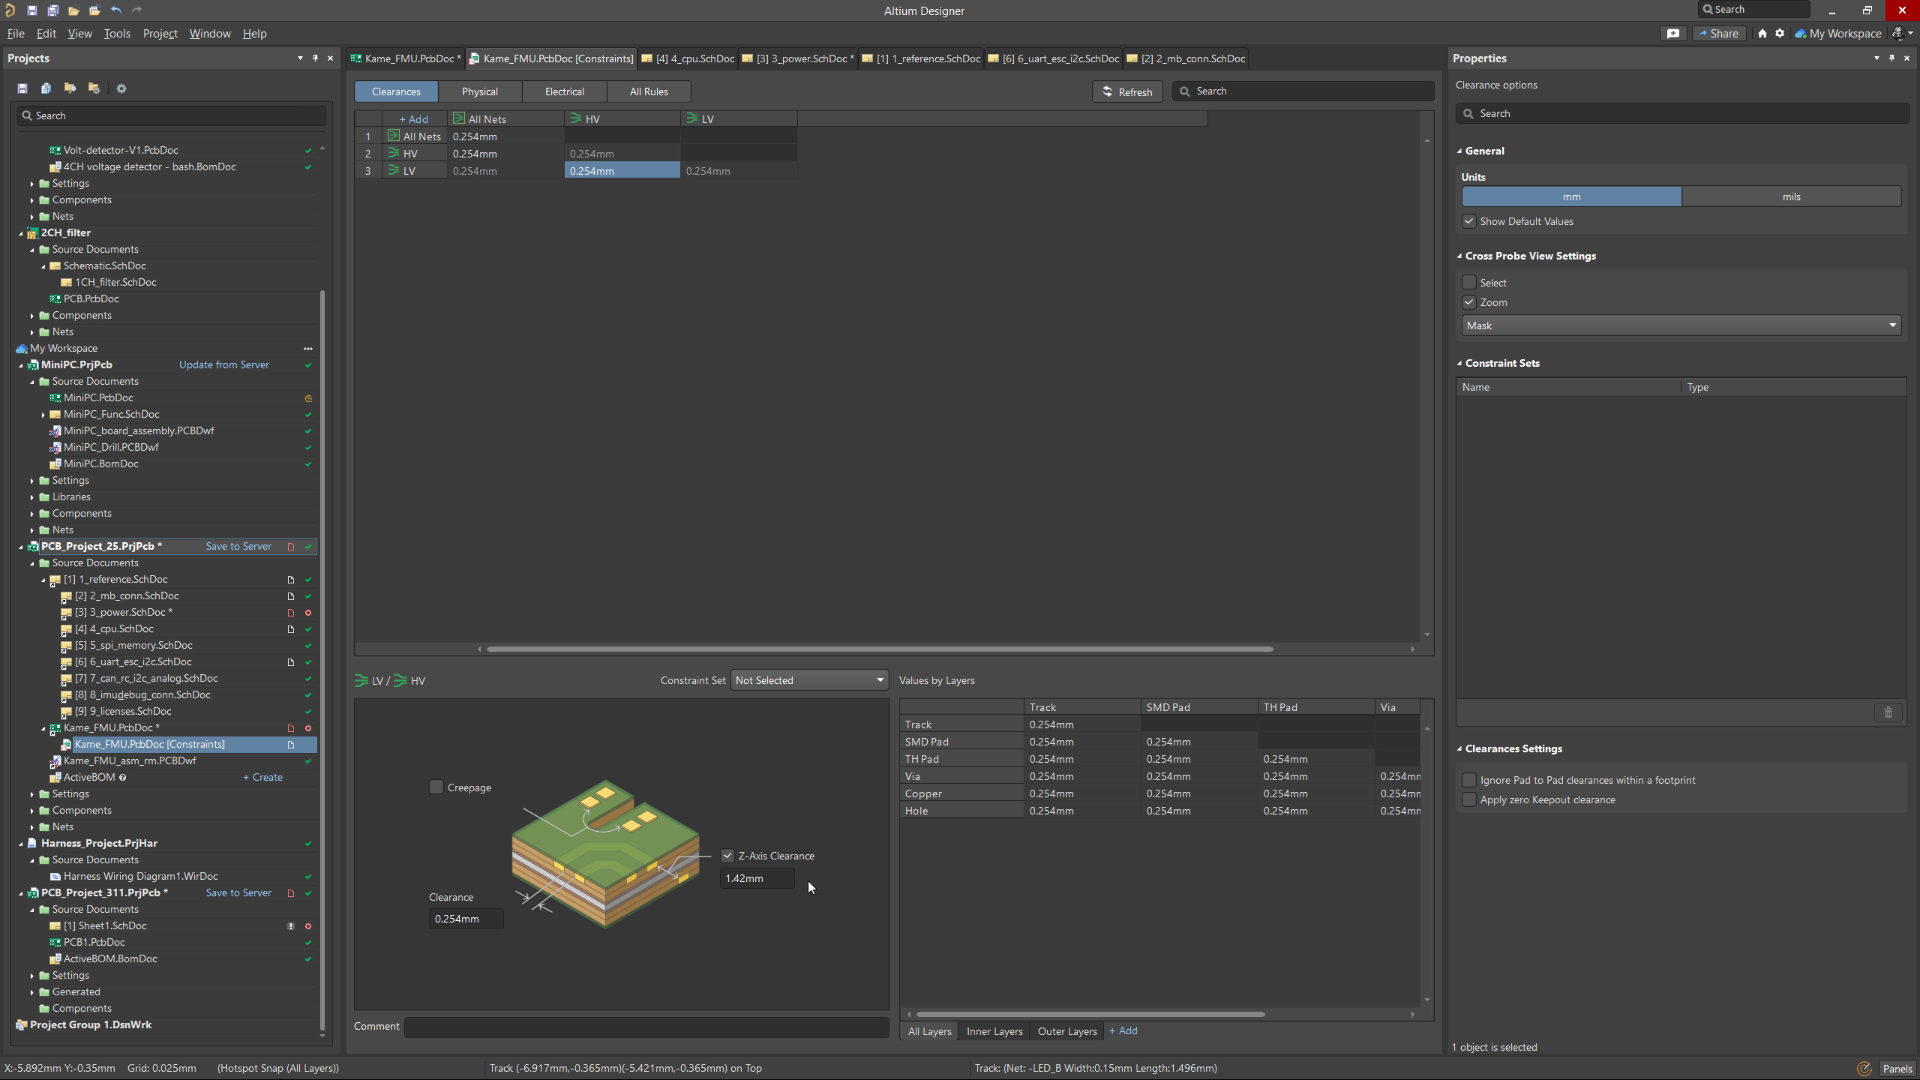Enable Ignore Pad to Pad clearances option
The width and height of the screenshot is (1920, 1080).
pyautogui.click(x=1469, y=780)
